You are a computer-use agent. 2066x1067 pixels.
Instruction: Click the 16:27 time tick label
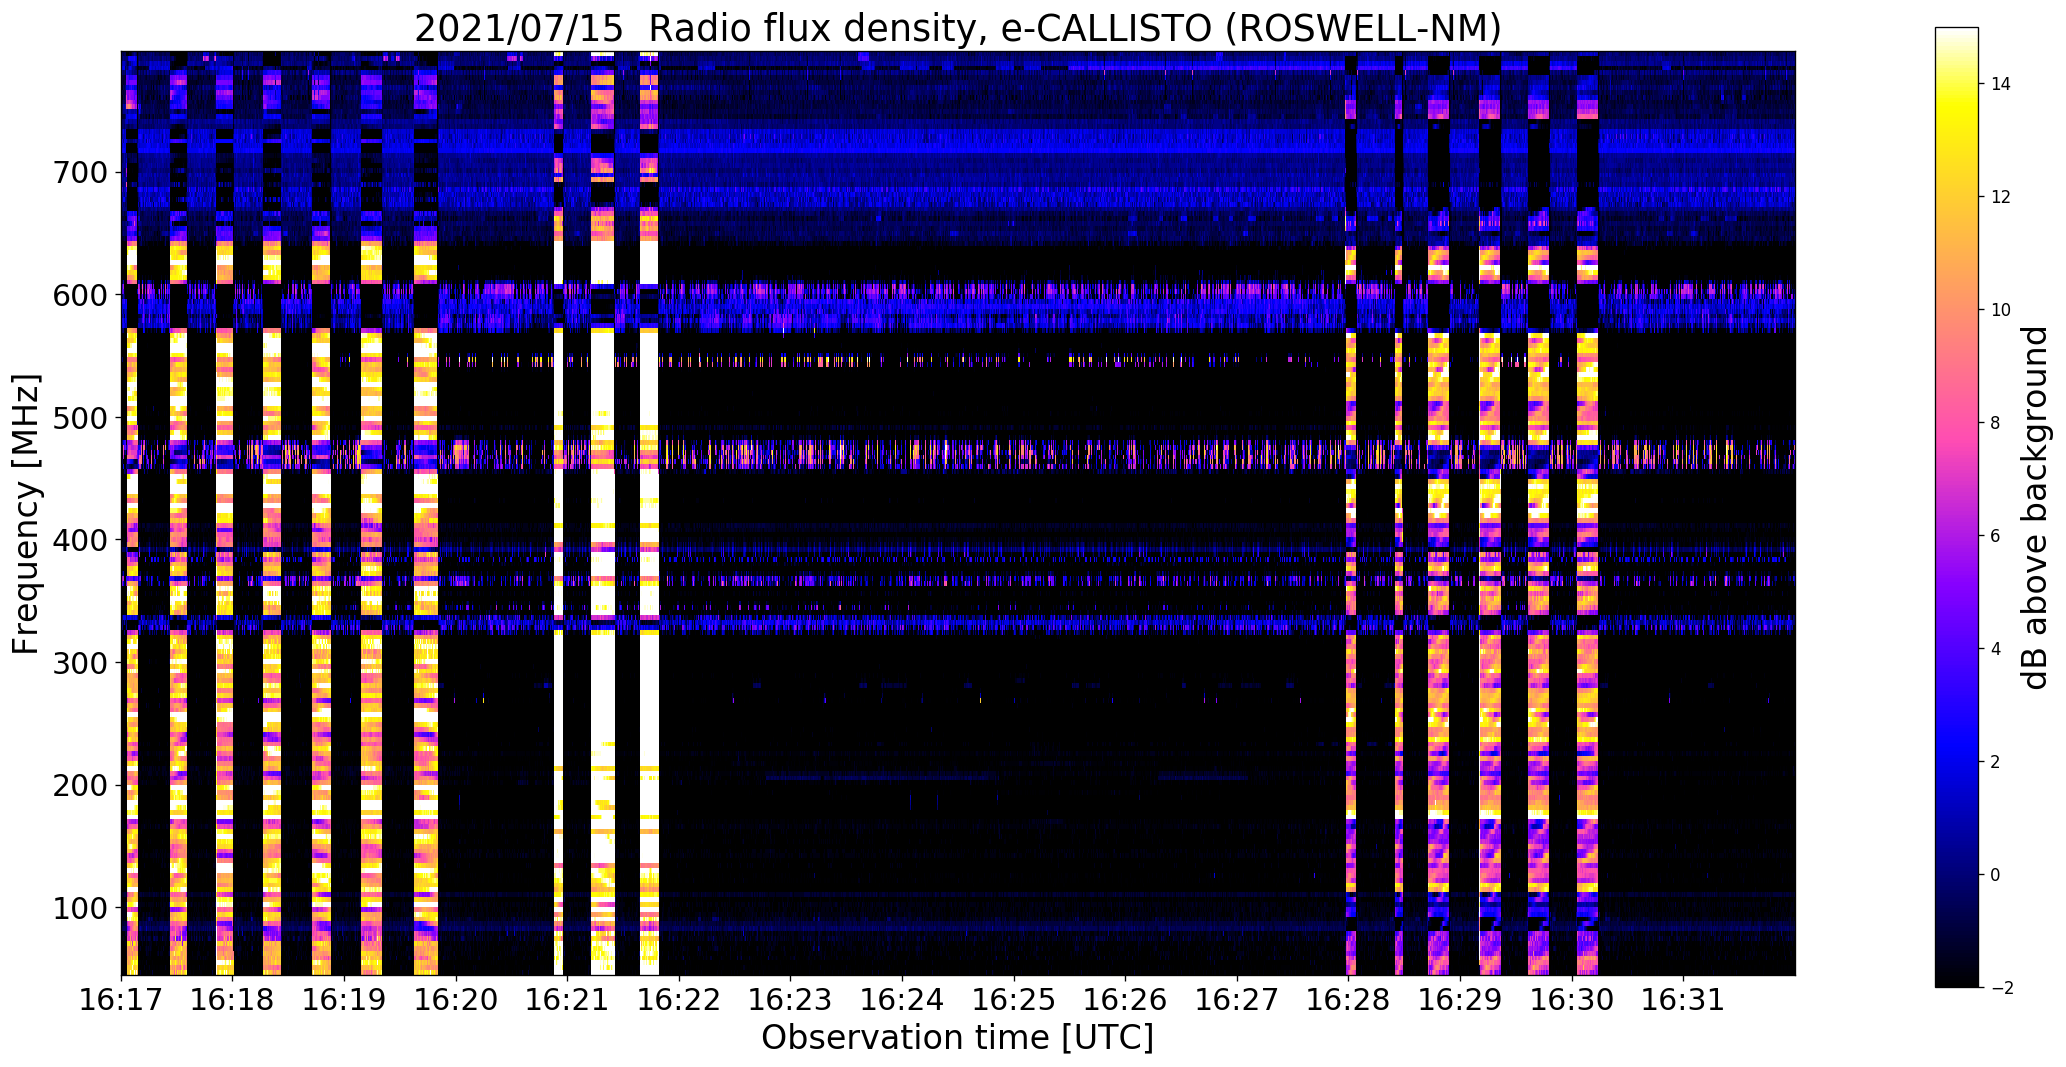tap(1237, 999)
